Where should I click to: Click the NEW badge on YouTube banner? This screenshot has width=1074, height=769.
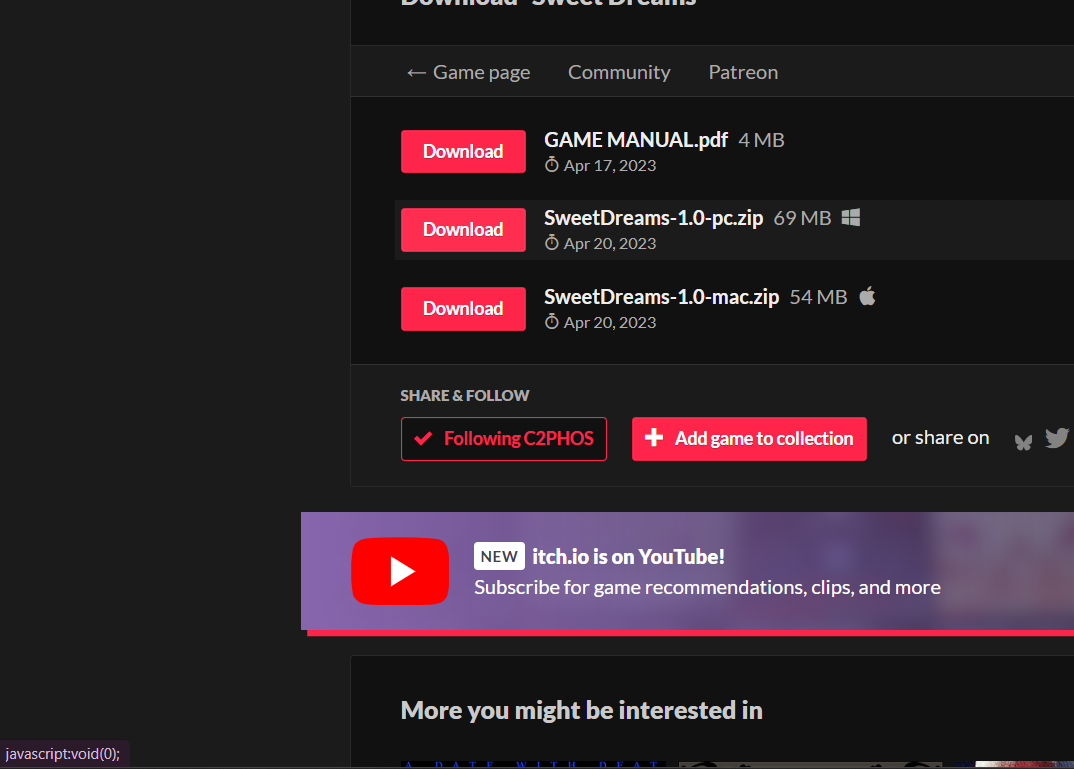point(499,556)
